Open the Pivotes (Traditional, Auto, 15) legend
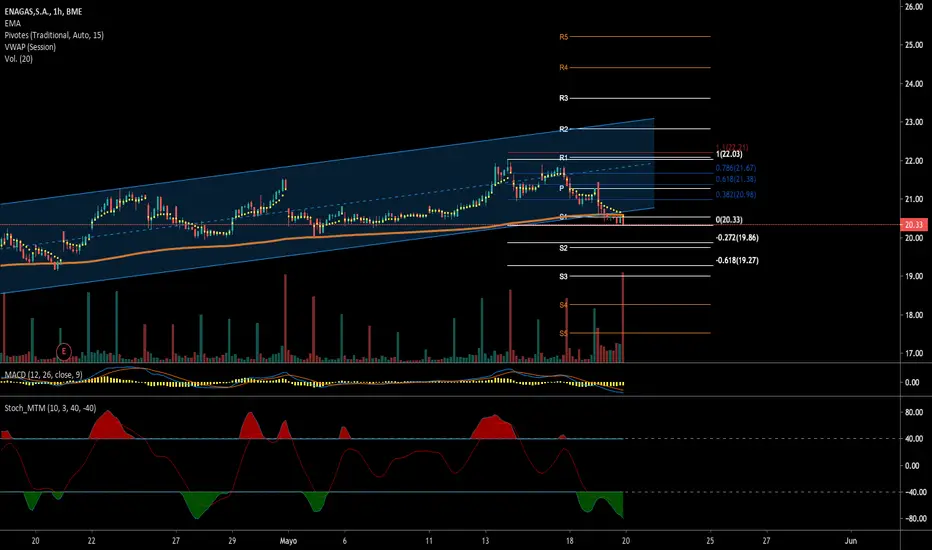932x550 pixels. 54,35
